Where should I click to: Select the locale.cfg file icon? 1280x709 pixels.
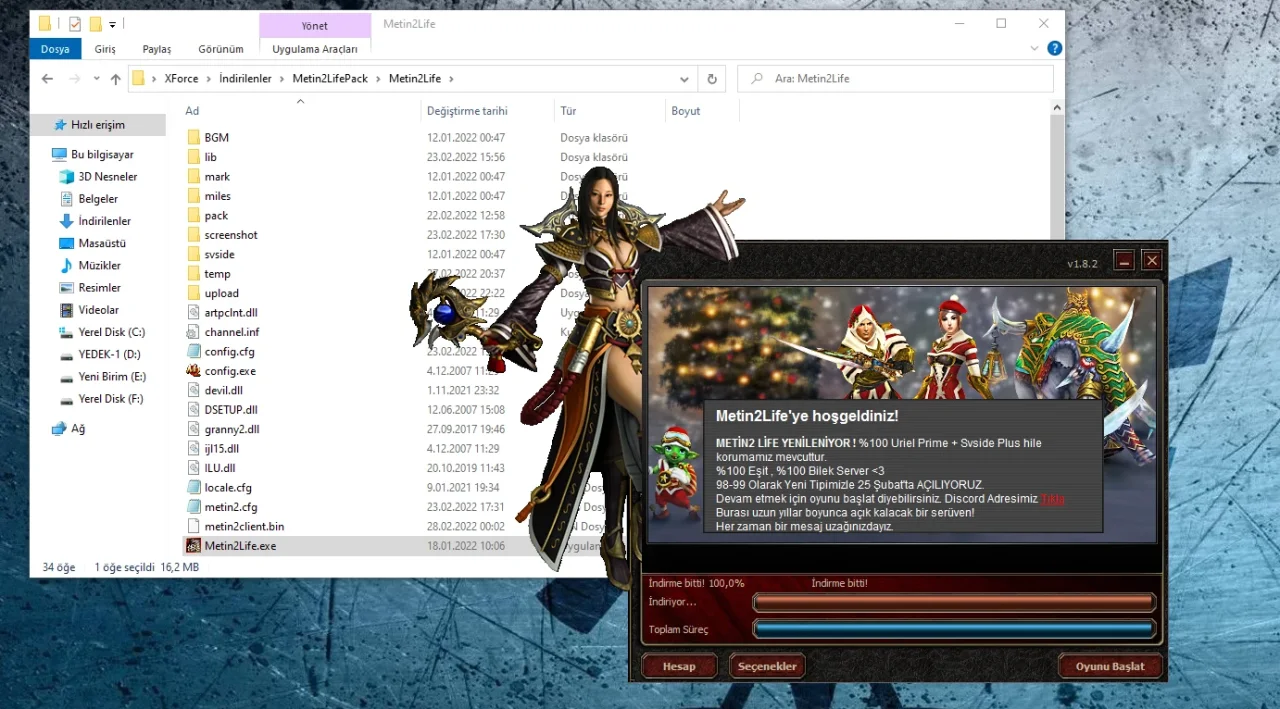coord(194,488)
